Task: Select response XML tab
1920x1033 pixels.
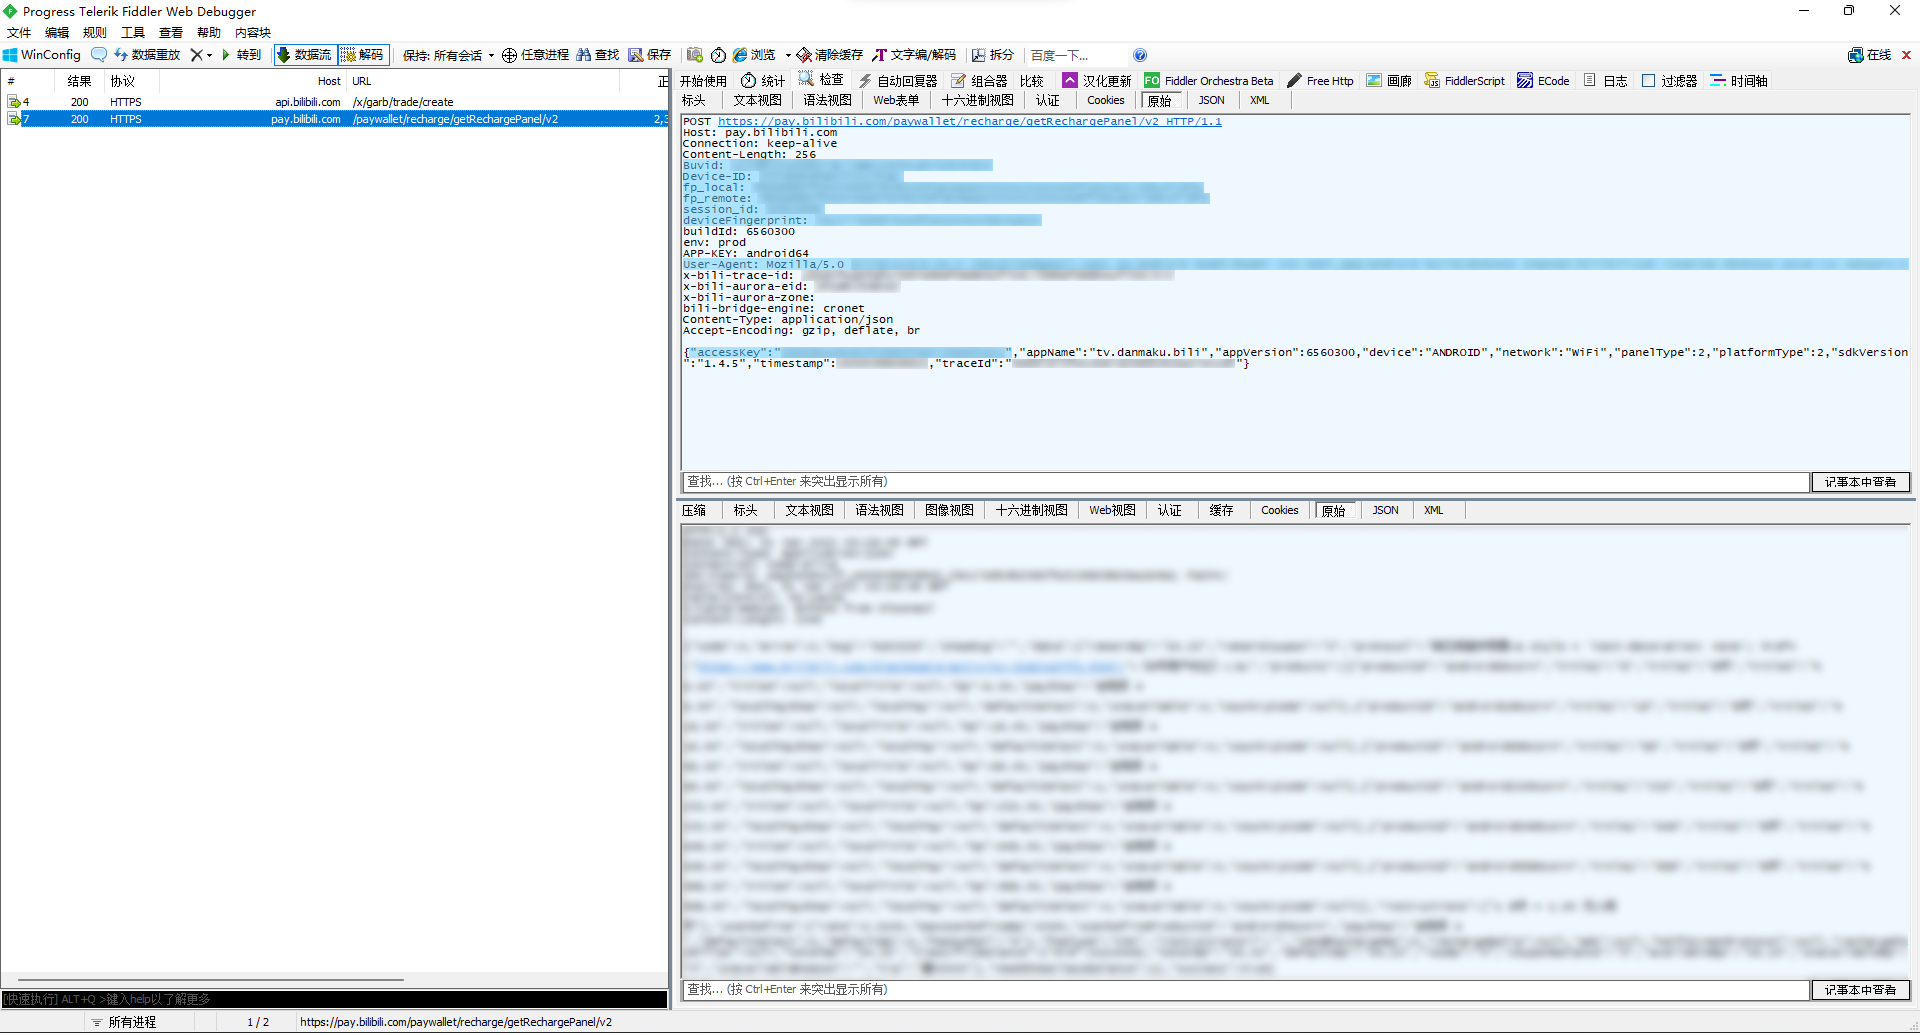Action: (x=1434, y=510)
